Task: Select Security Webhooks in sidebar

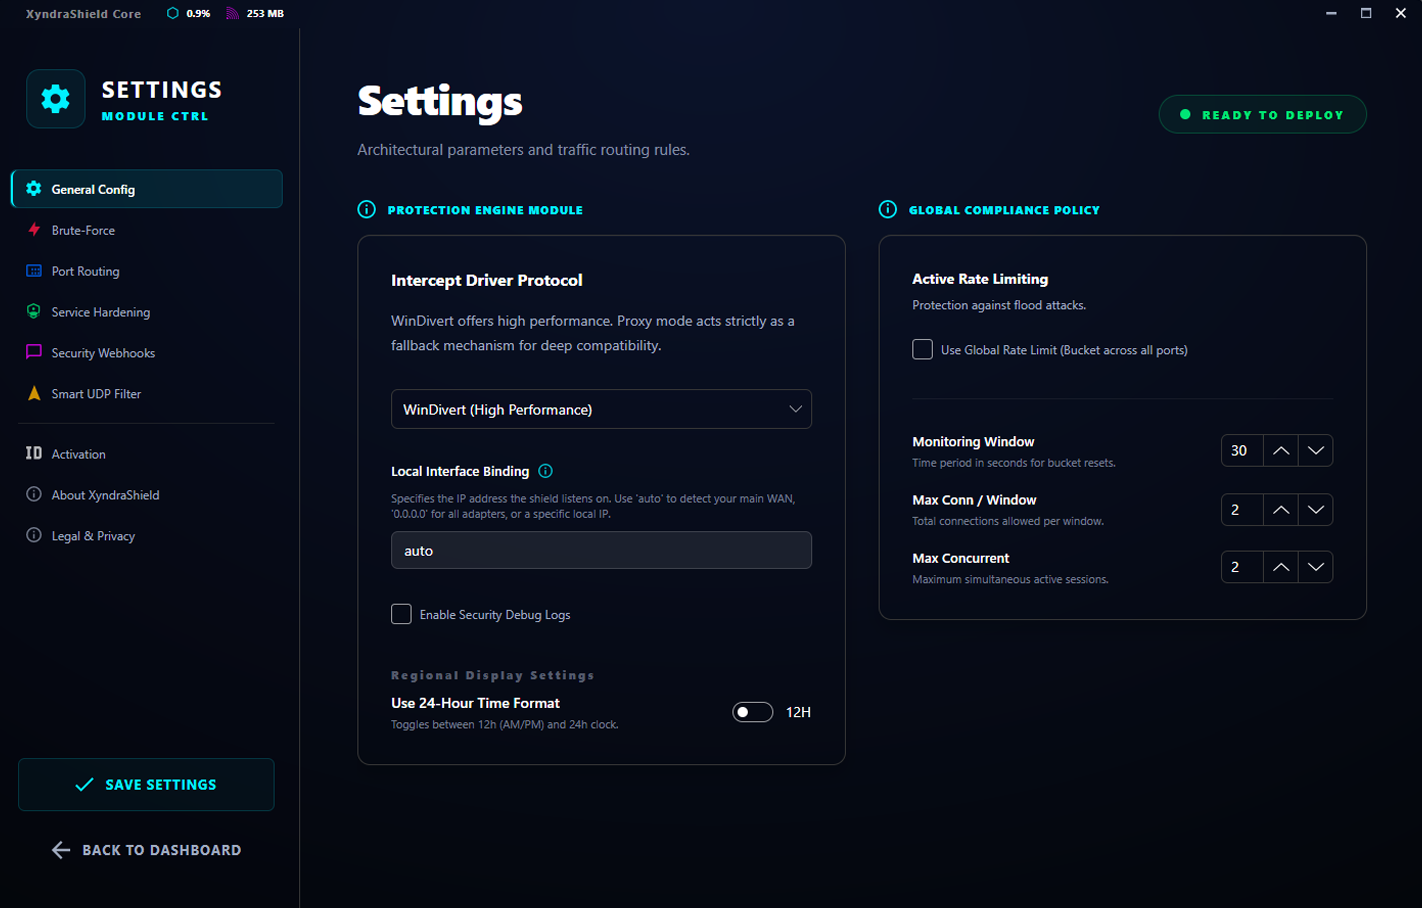Action: pos(147,353)
